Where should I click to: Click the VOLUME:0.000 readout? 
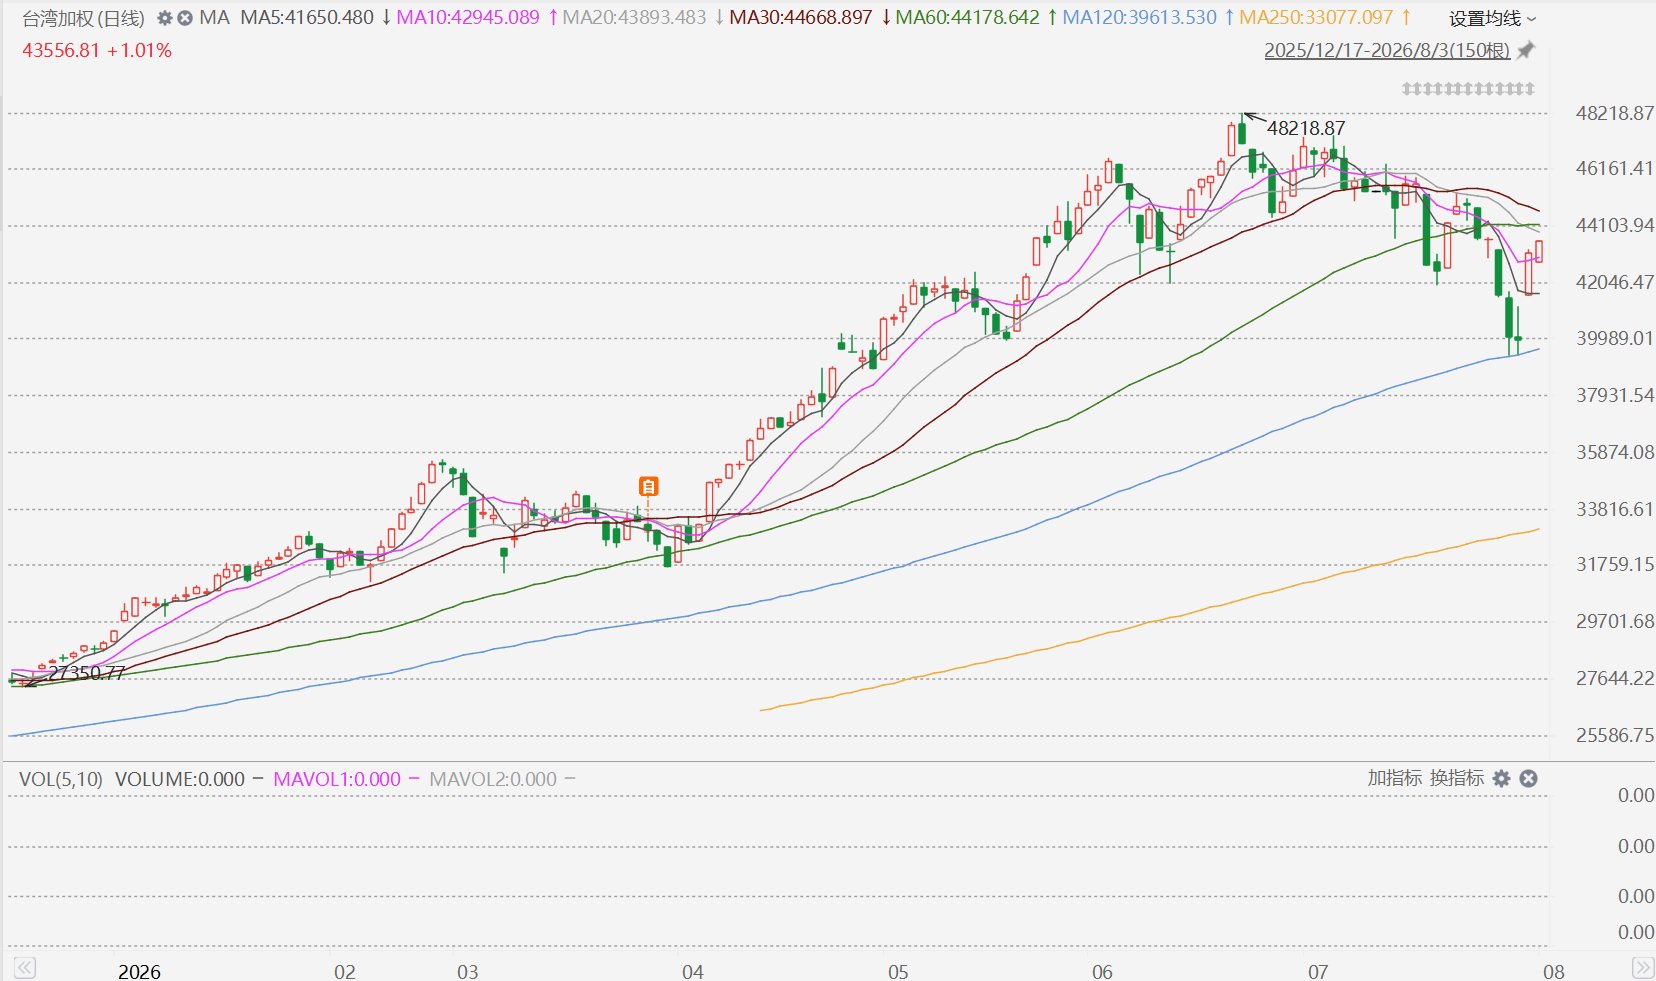click(x=180, y=779)
